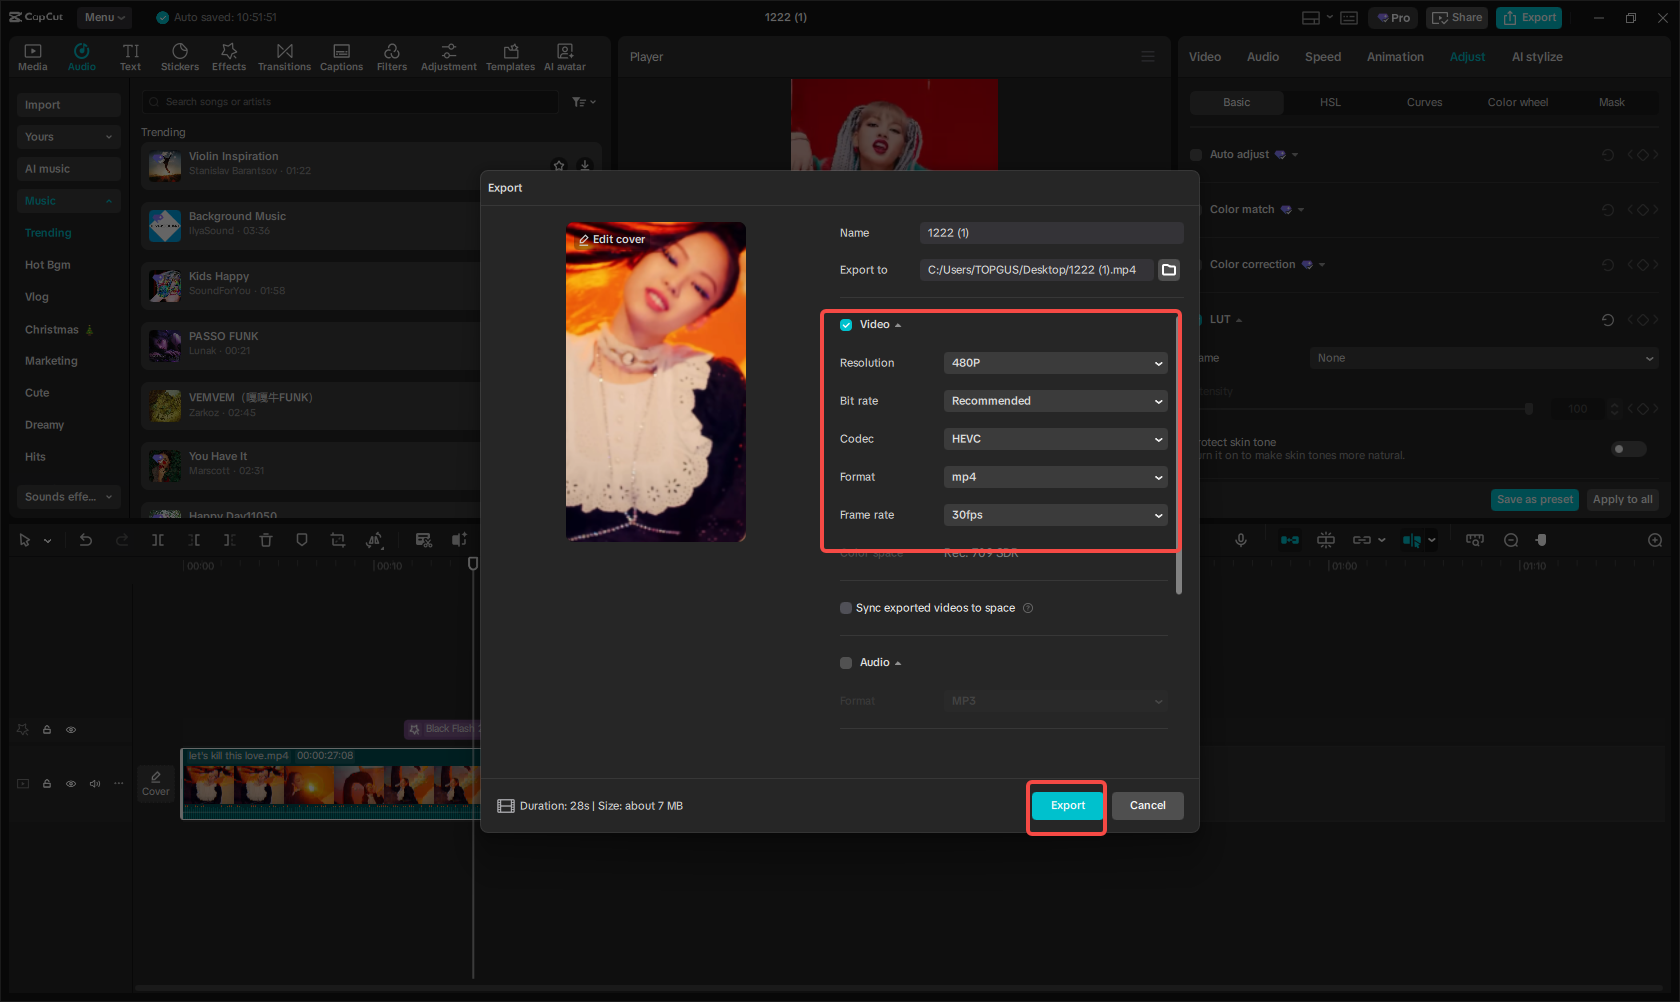Switch to the HSL tab in the Adjust panel

pyautogui.click(x=1330, y=102)
